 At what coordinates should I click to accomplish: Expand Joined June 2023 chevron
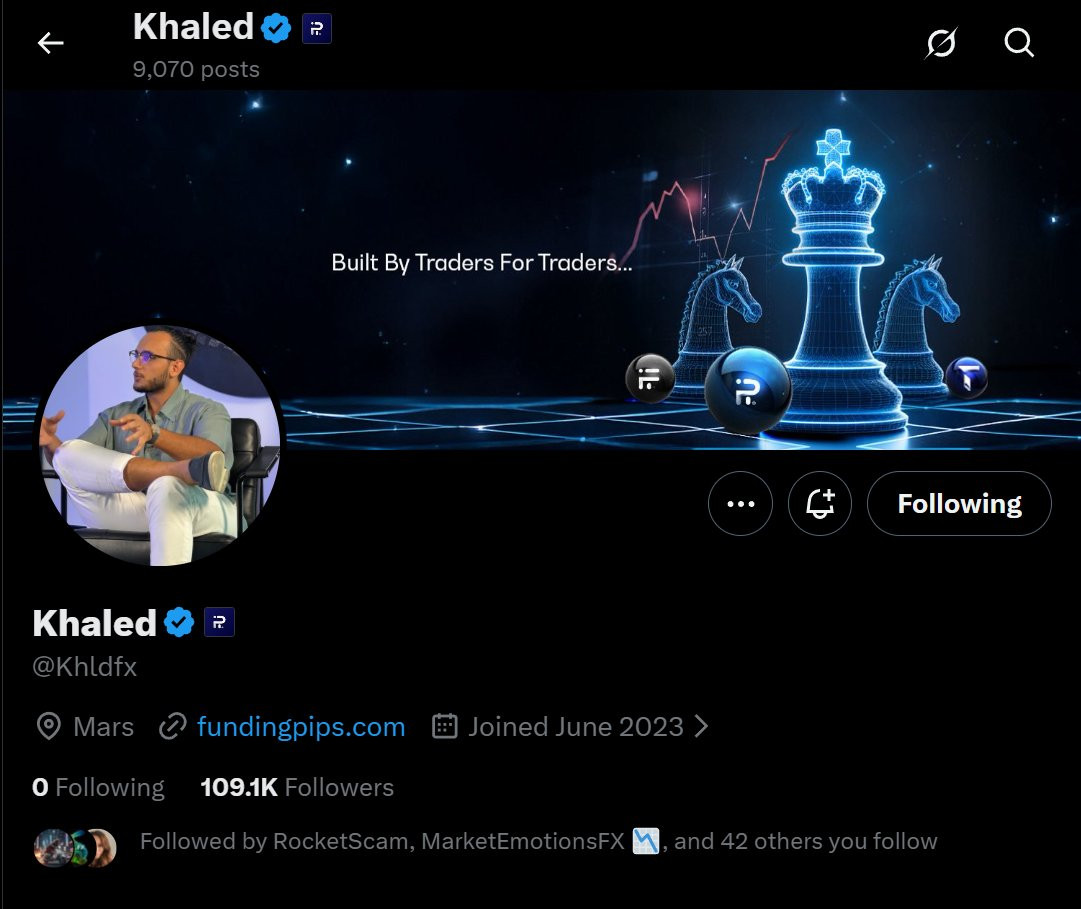[702, 726]
